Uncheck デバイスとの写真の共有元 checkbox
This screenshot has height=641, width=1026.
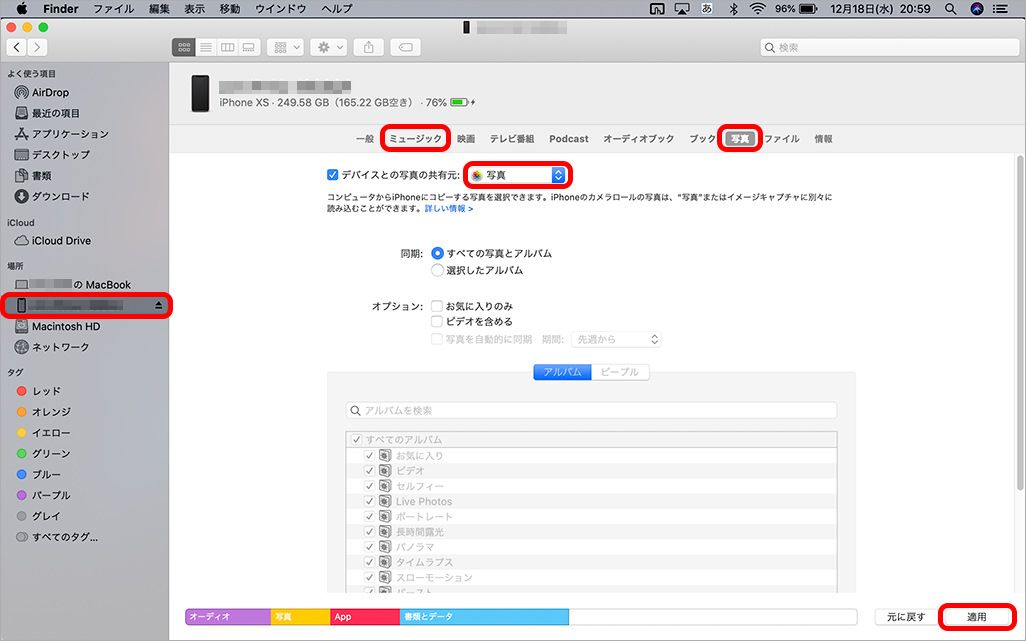coord(333,174)
